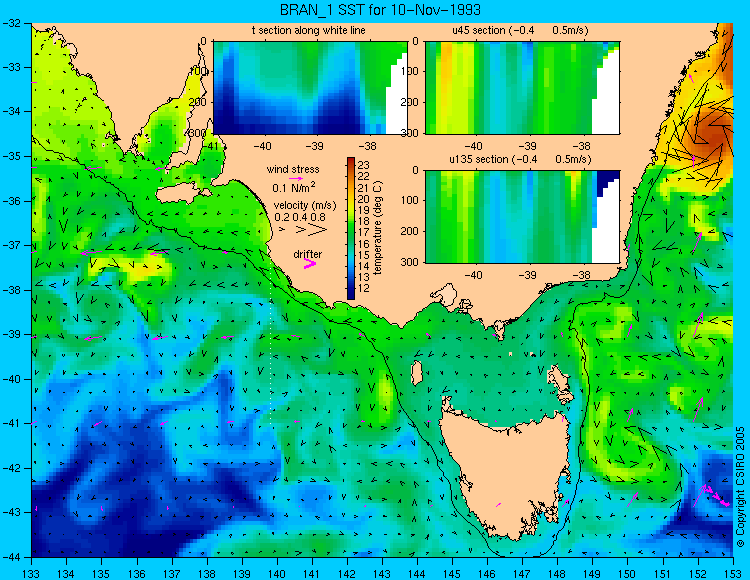Click the "0.2 0.4 0.8" velocity scale text
Image resolution: width=750 pixels, height=580 pixels.
coord(299,217)
